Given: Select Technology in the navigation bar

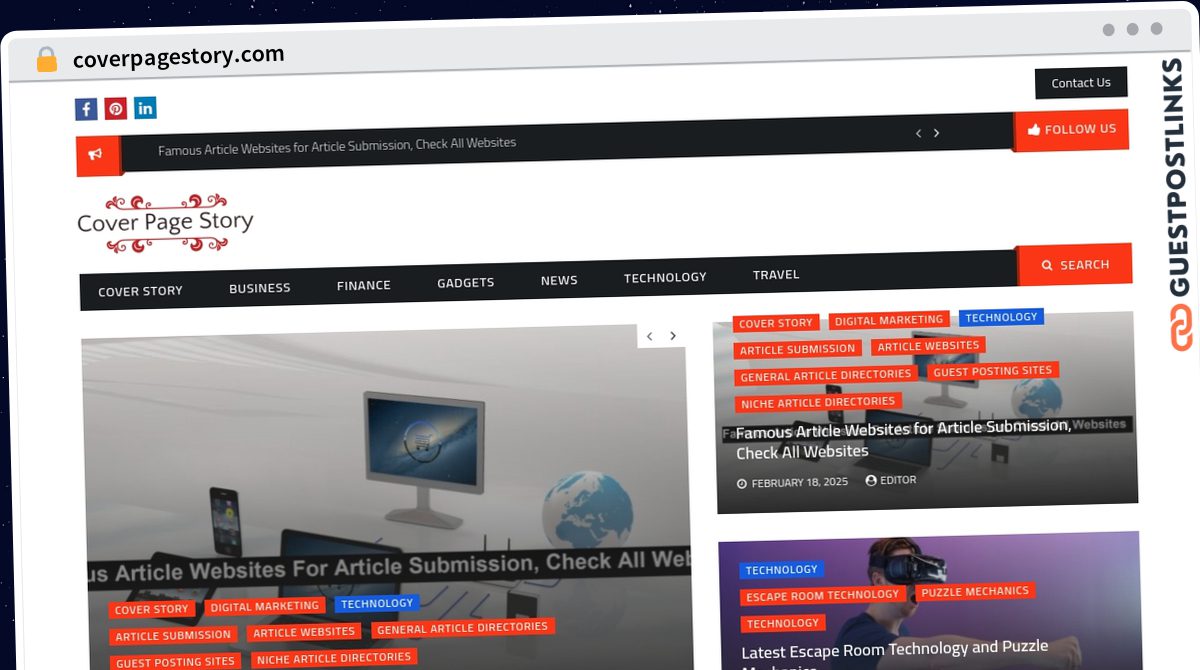Looking at the screenshot, I should coord(665,277).
